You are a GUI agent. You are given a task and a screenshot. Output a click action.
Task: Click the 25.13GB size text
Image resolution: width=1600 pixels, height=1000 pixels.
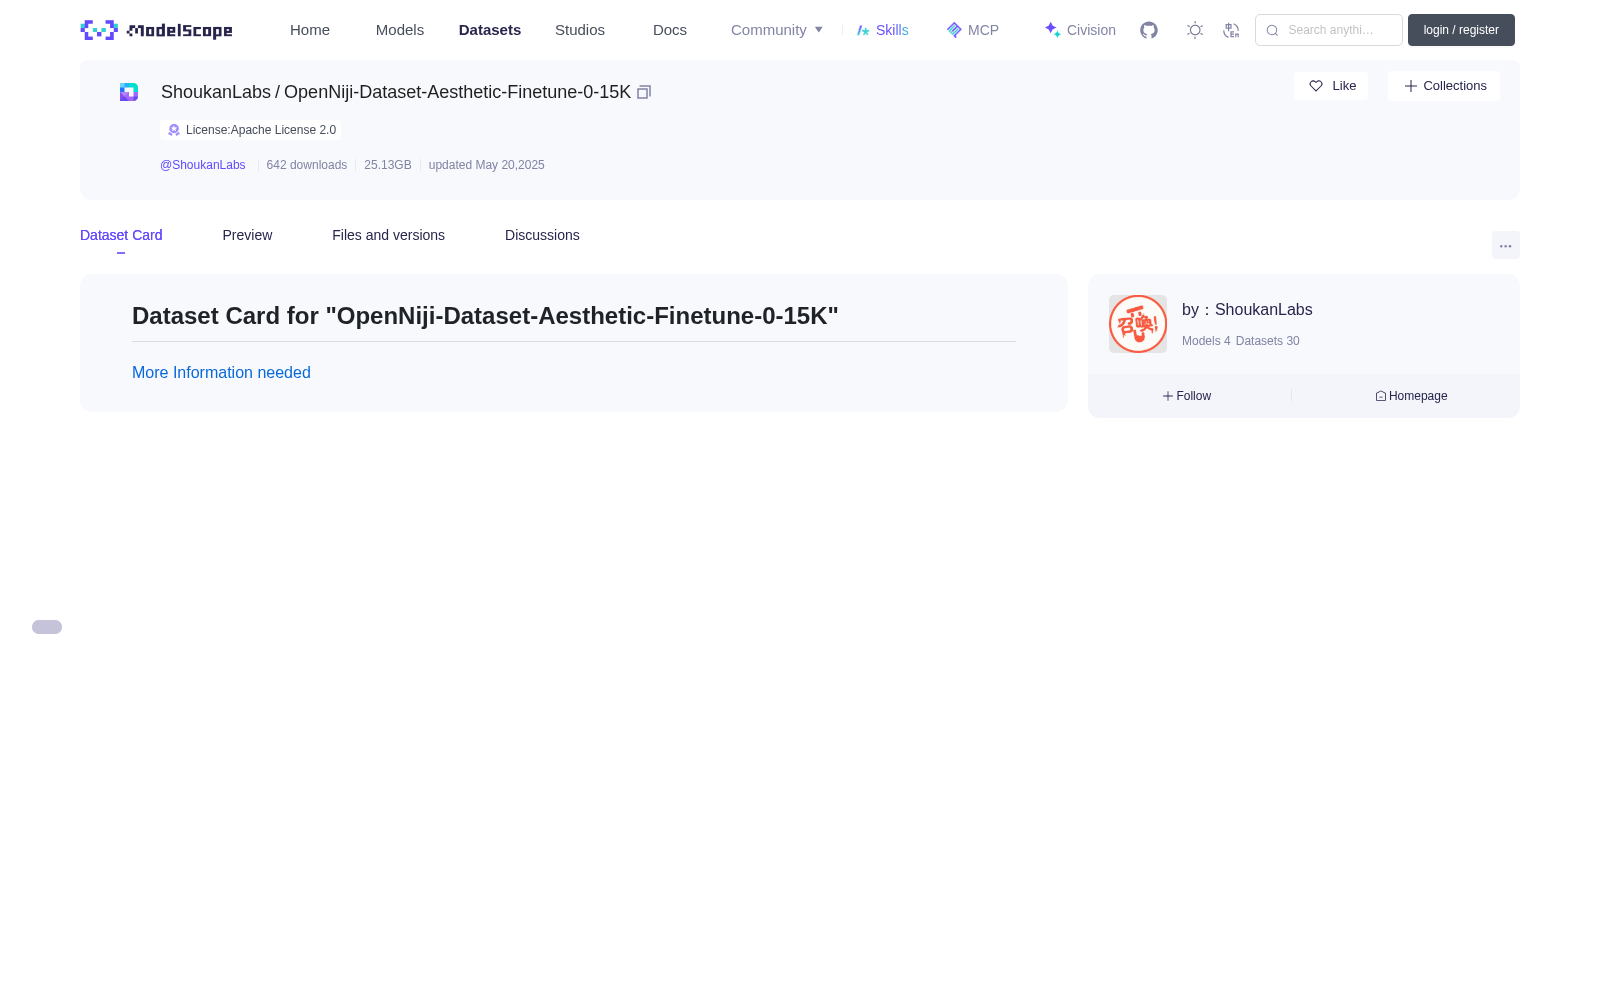click(x=388, y=165)
